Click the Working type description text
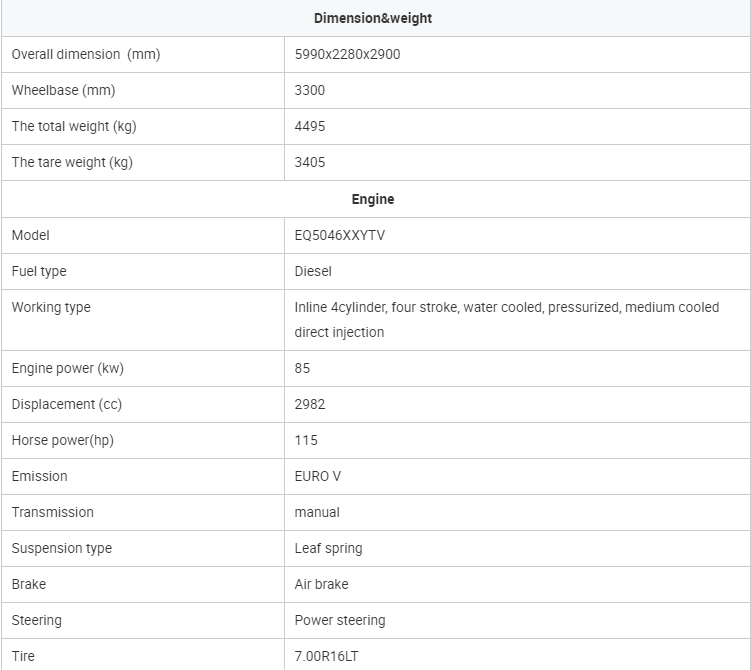This screenshot has height=670, width=751. [507, 320]
